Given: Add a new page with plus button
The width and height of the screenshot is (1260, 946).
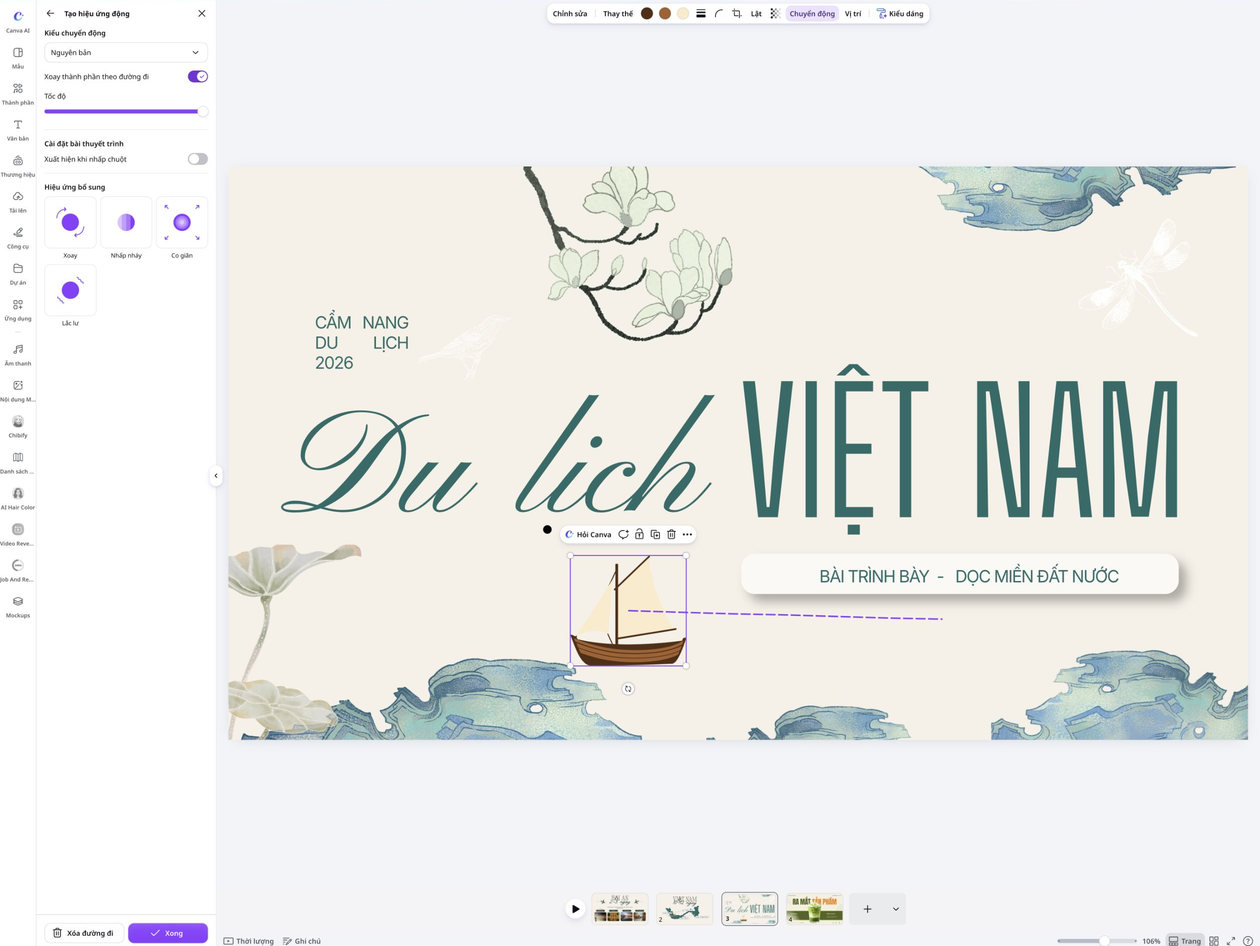Looking at the screenshot, I should pyautogui.click(x=867, y=909).
